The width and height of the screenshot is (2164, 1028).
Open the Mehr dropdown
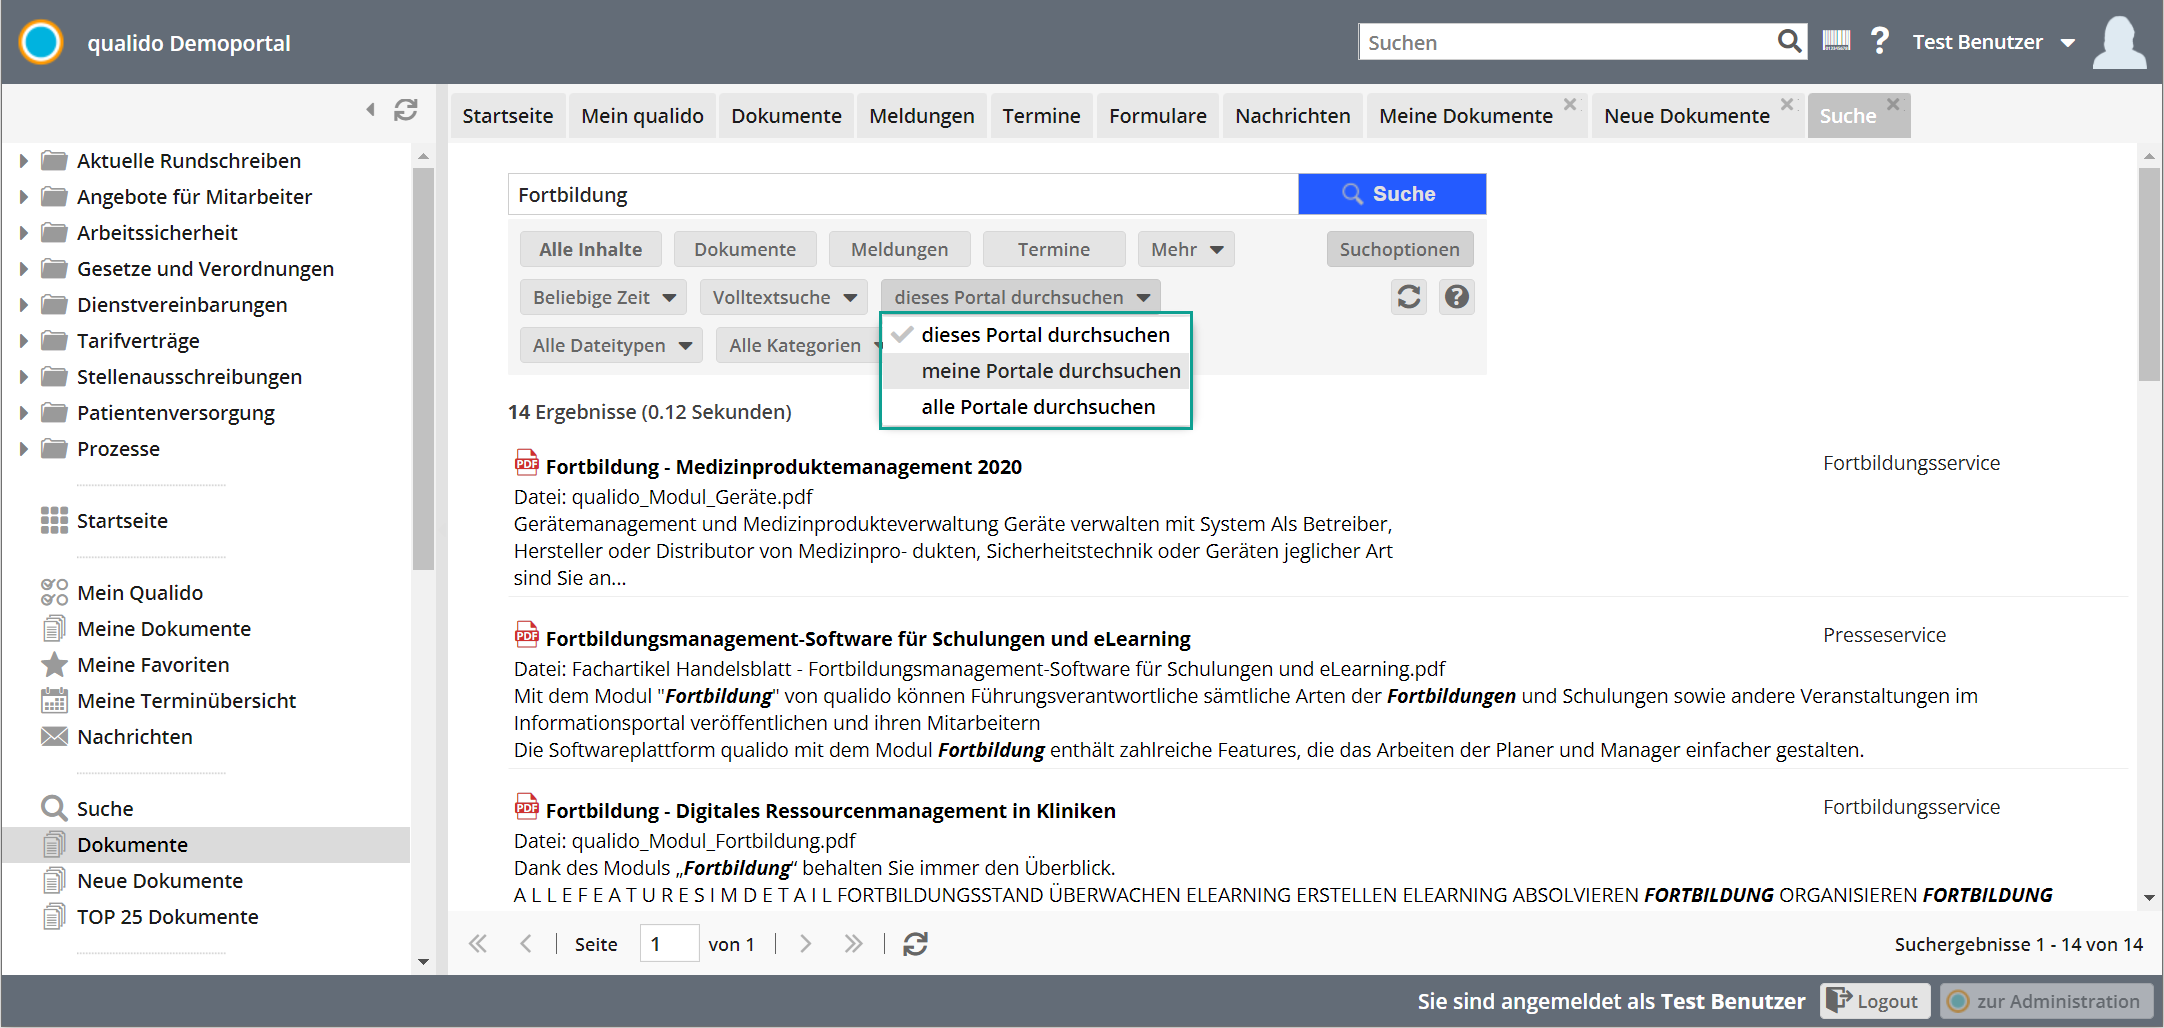[x=1186, y=250]
